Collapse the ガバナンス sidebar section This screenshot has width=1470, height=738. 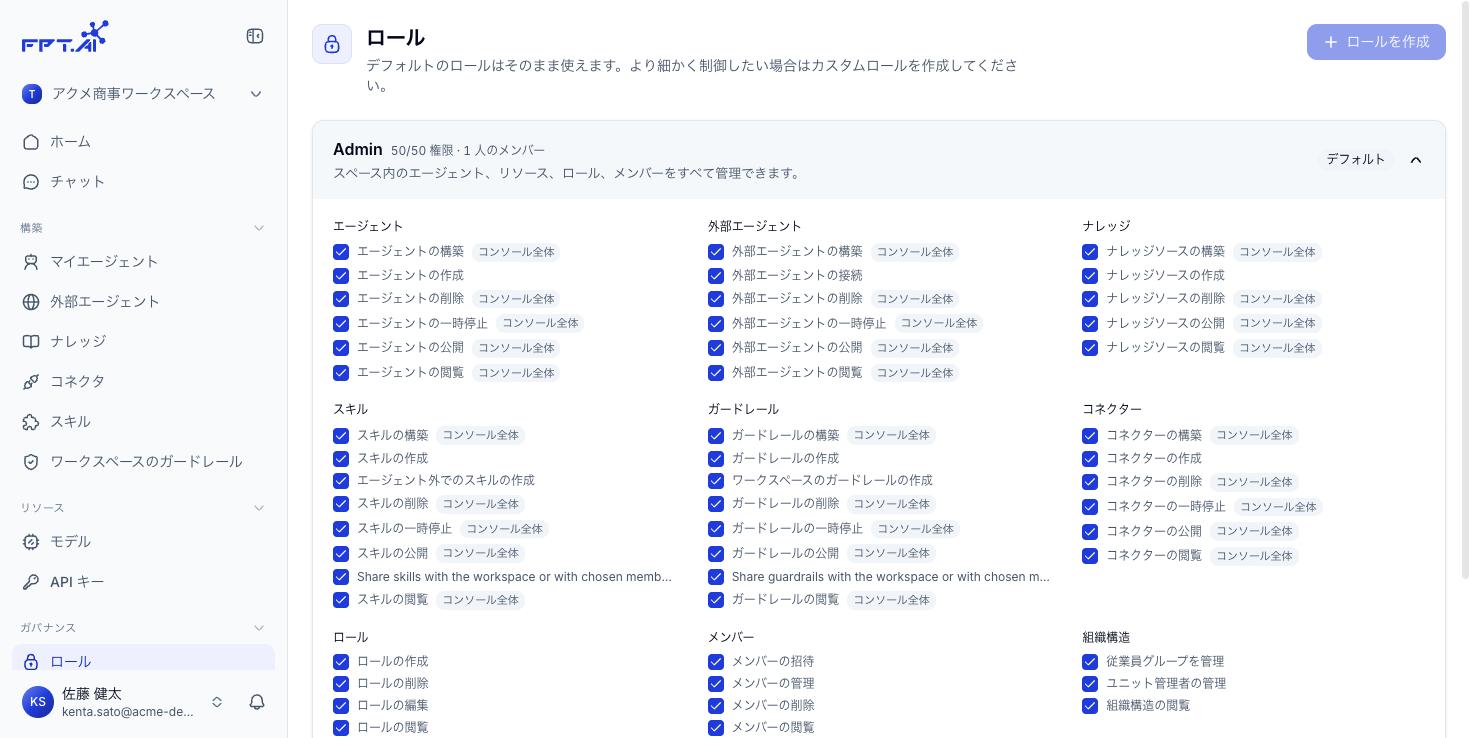pos(259,628)
